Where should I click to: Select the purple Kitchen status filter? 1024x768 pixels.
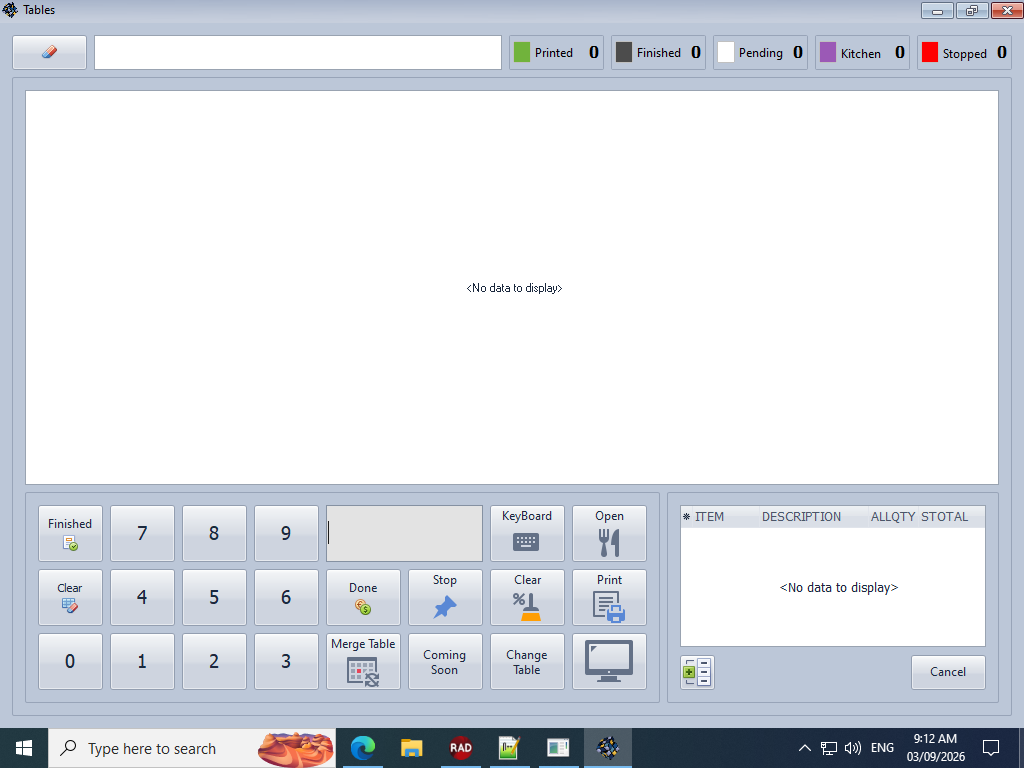(x=828, y=52)
